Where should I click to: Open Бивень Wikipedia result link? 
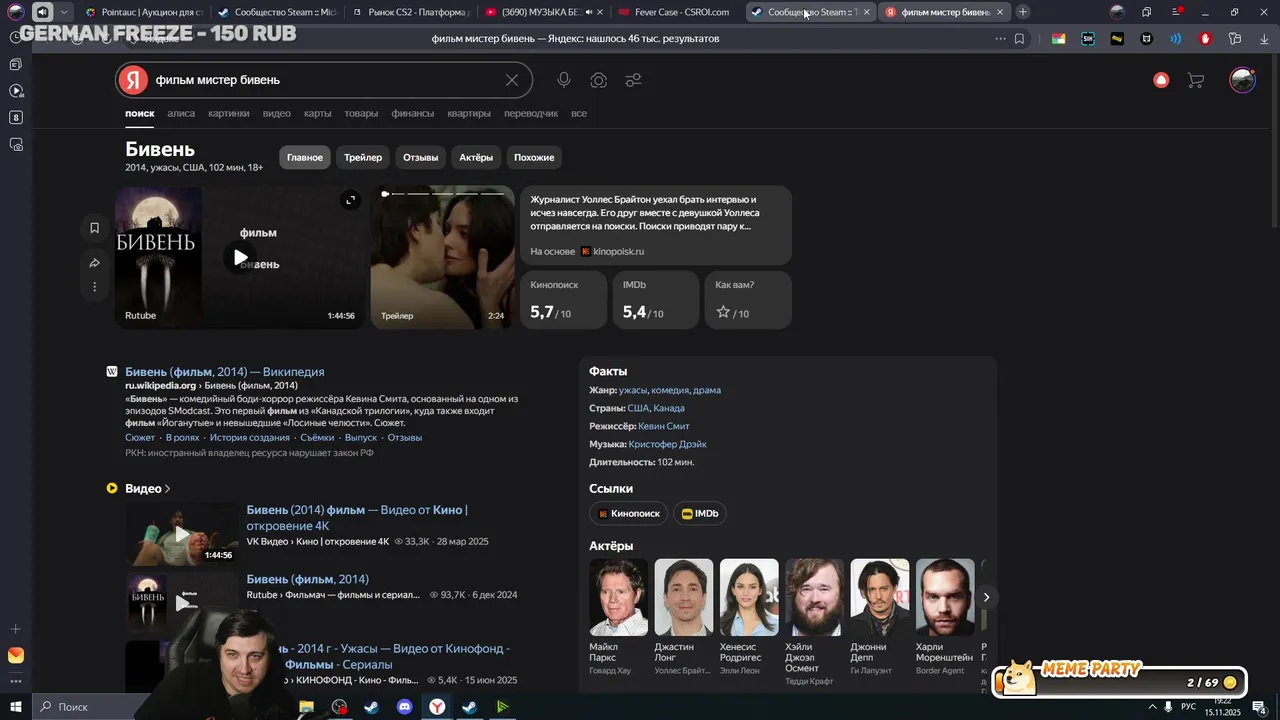[x=224, y=372]
